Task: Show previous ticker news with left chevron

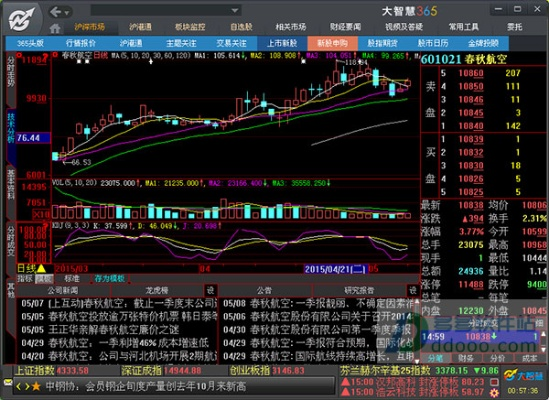Action: [19, 387]
